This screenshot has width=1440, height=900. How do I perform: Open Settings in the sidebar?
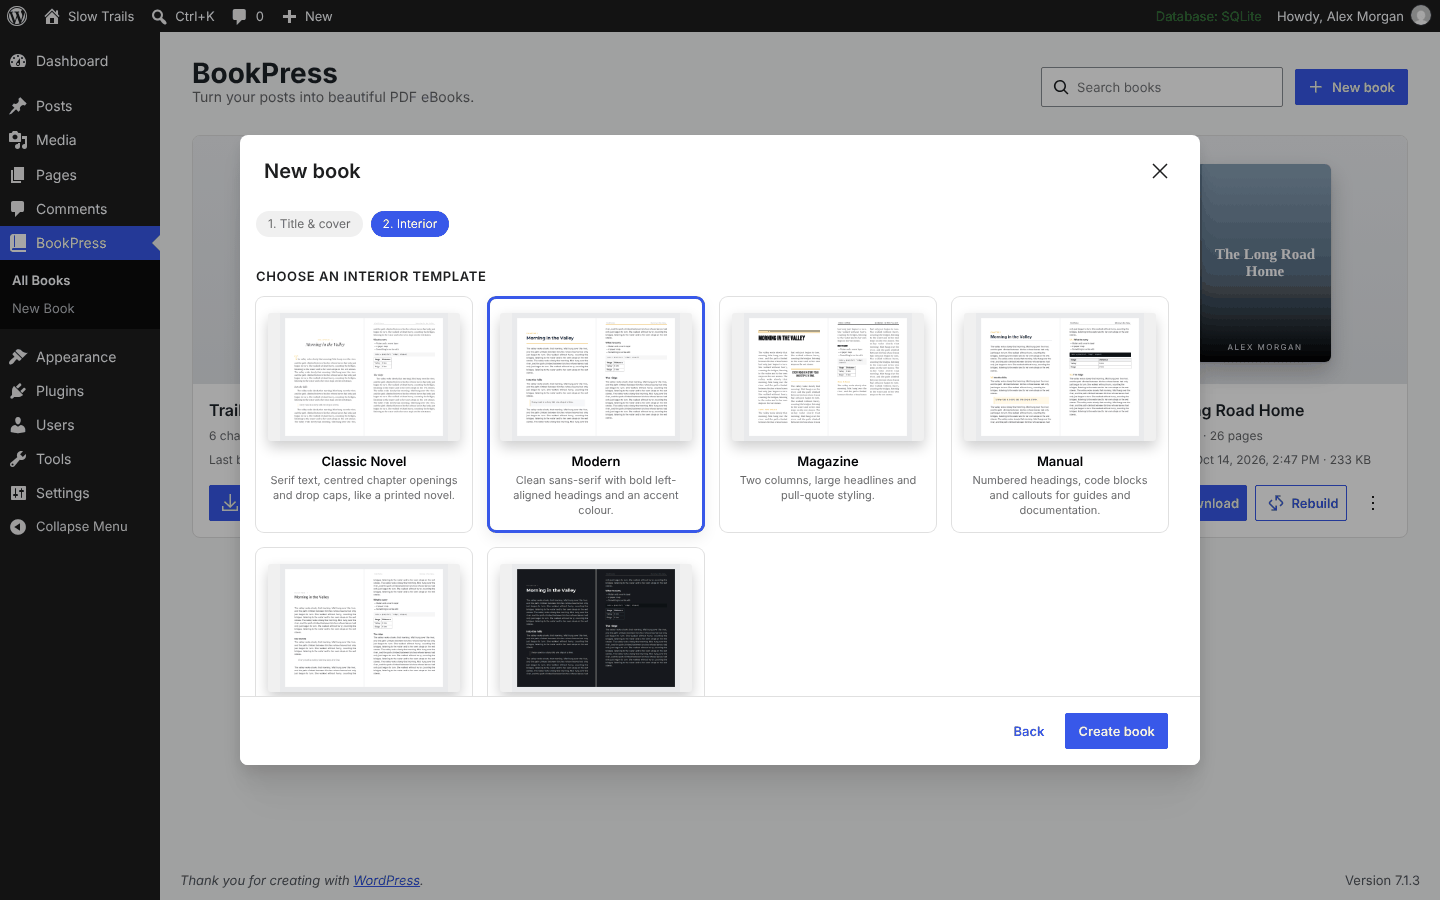80,493
